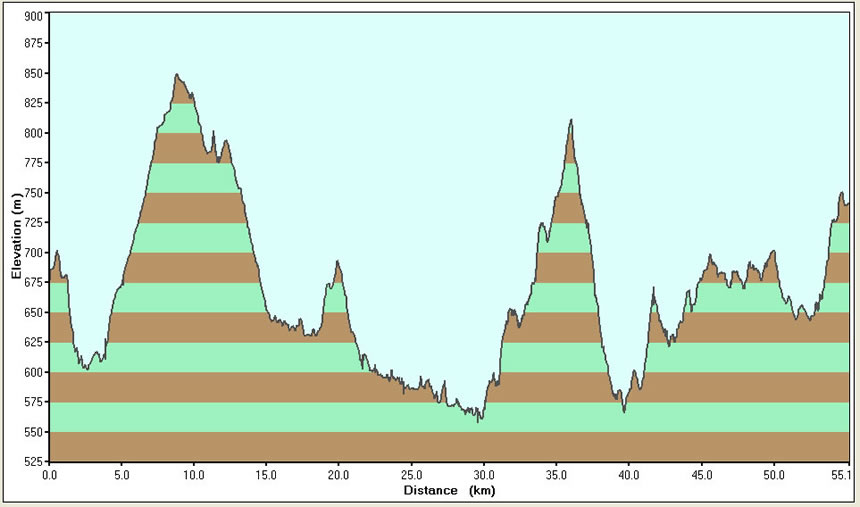
Task: Click the 45.0 distance axis label
Action: point(701,475)
